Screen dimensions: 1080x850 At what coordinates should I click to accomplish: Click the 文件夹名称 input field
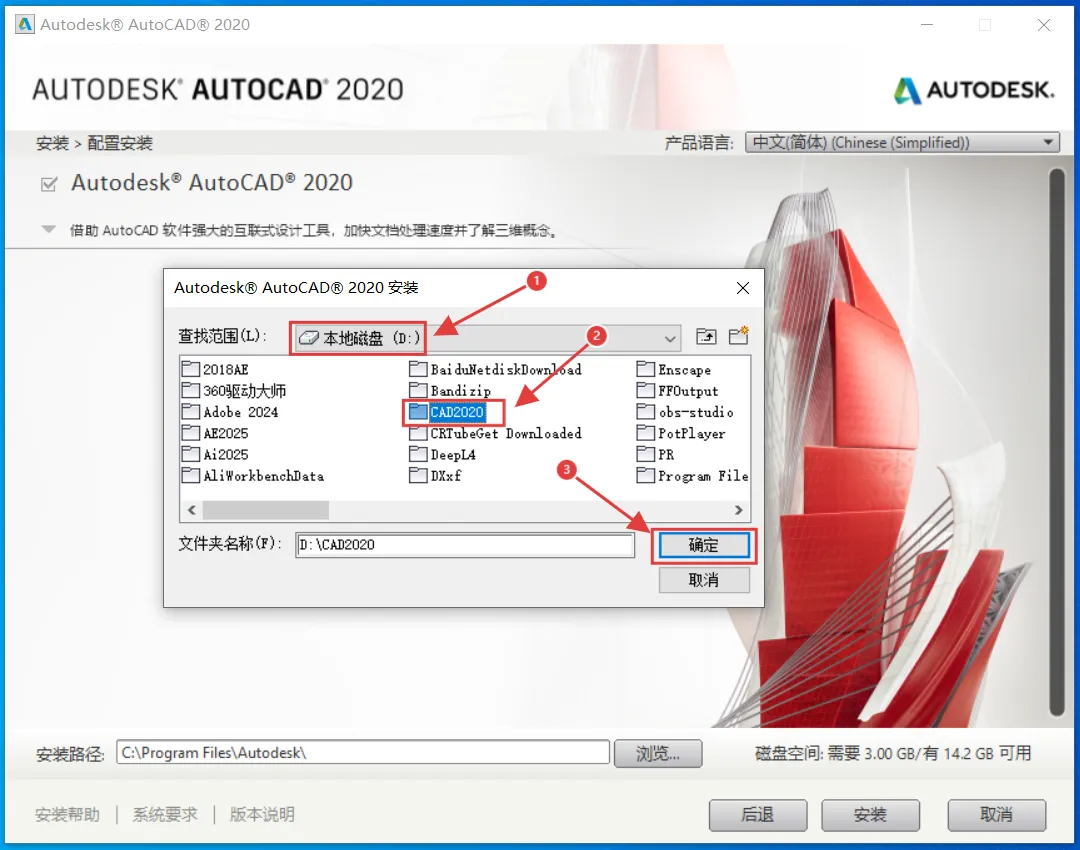tap(465, 545)
